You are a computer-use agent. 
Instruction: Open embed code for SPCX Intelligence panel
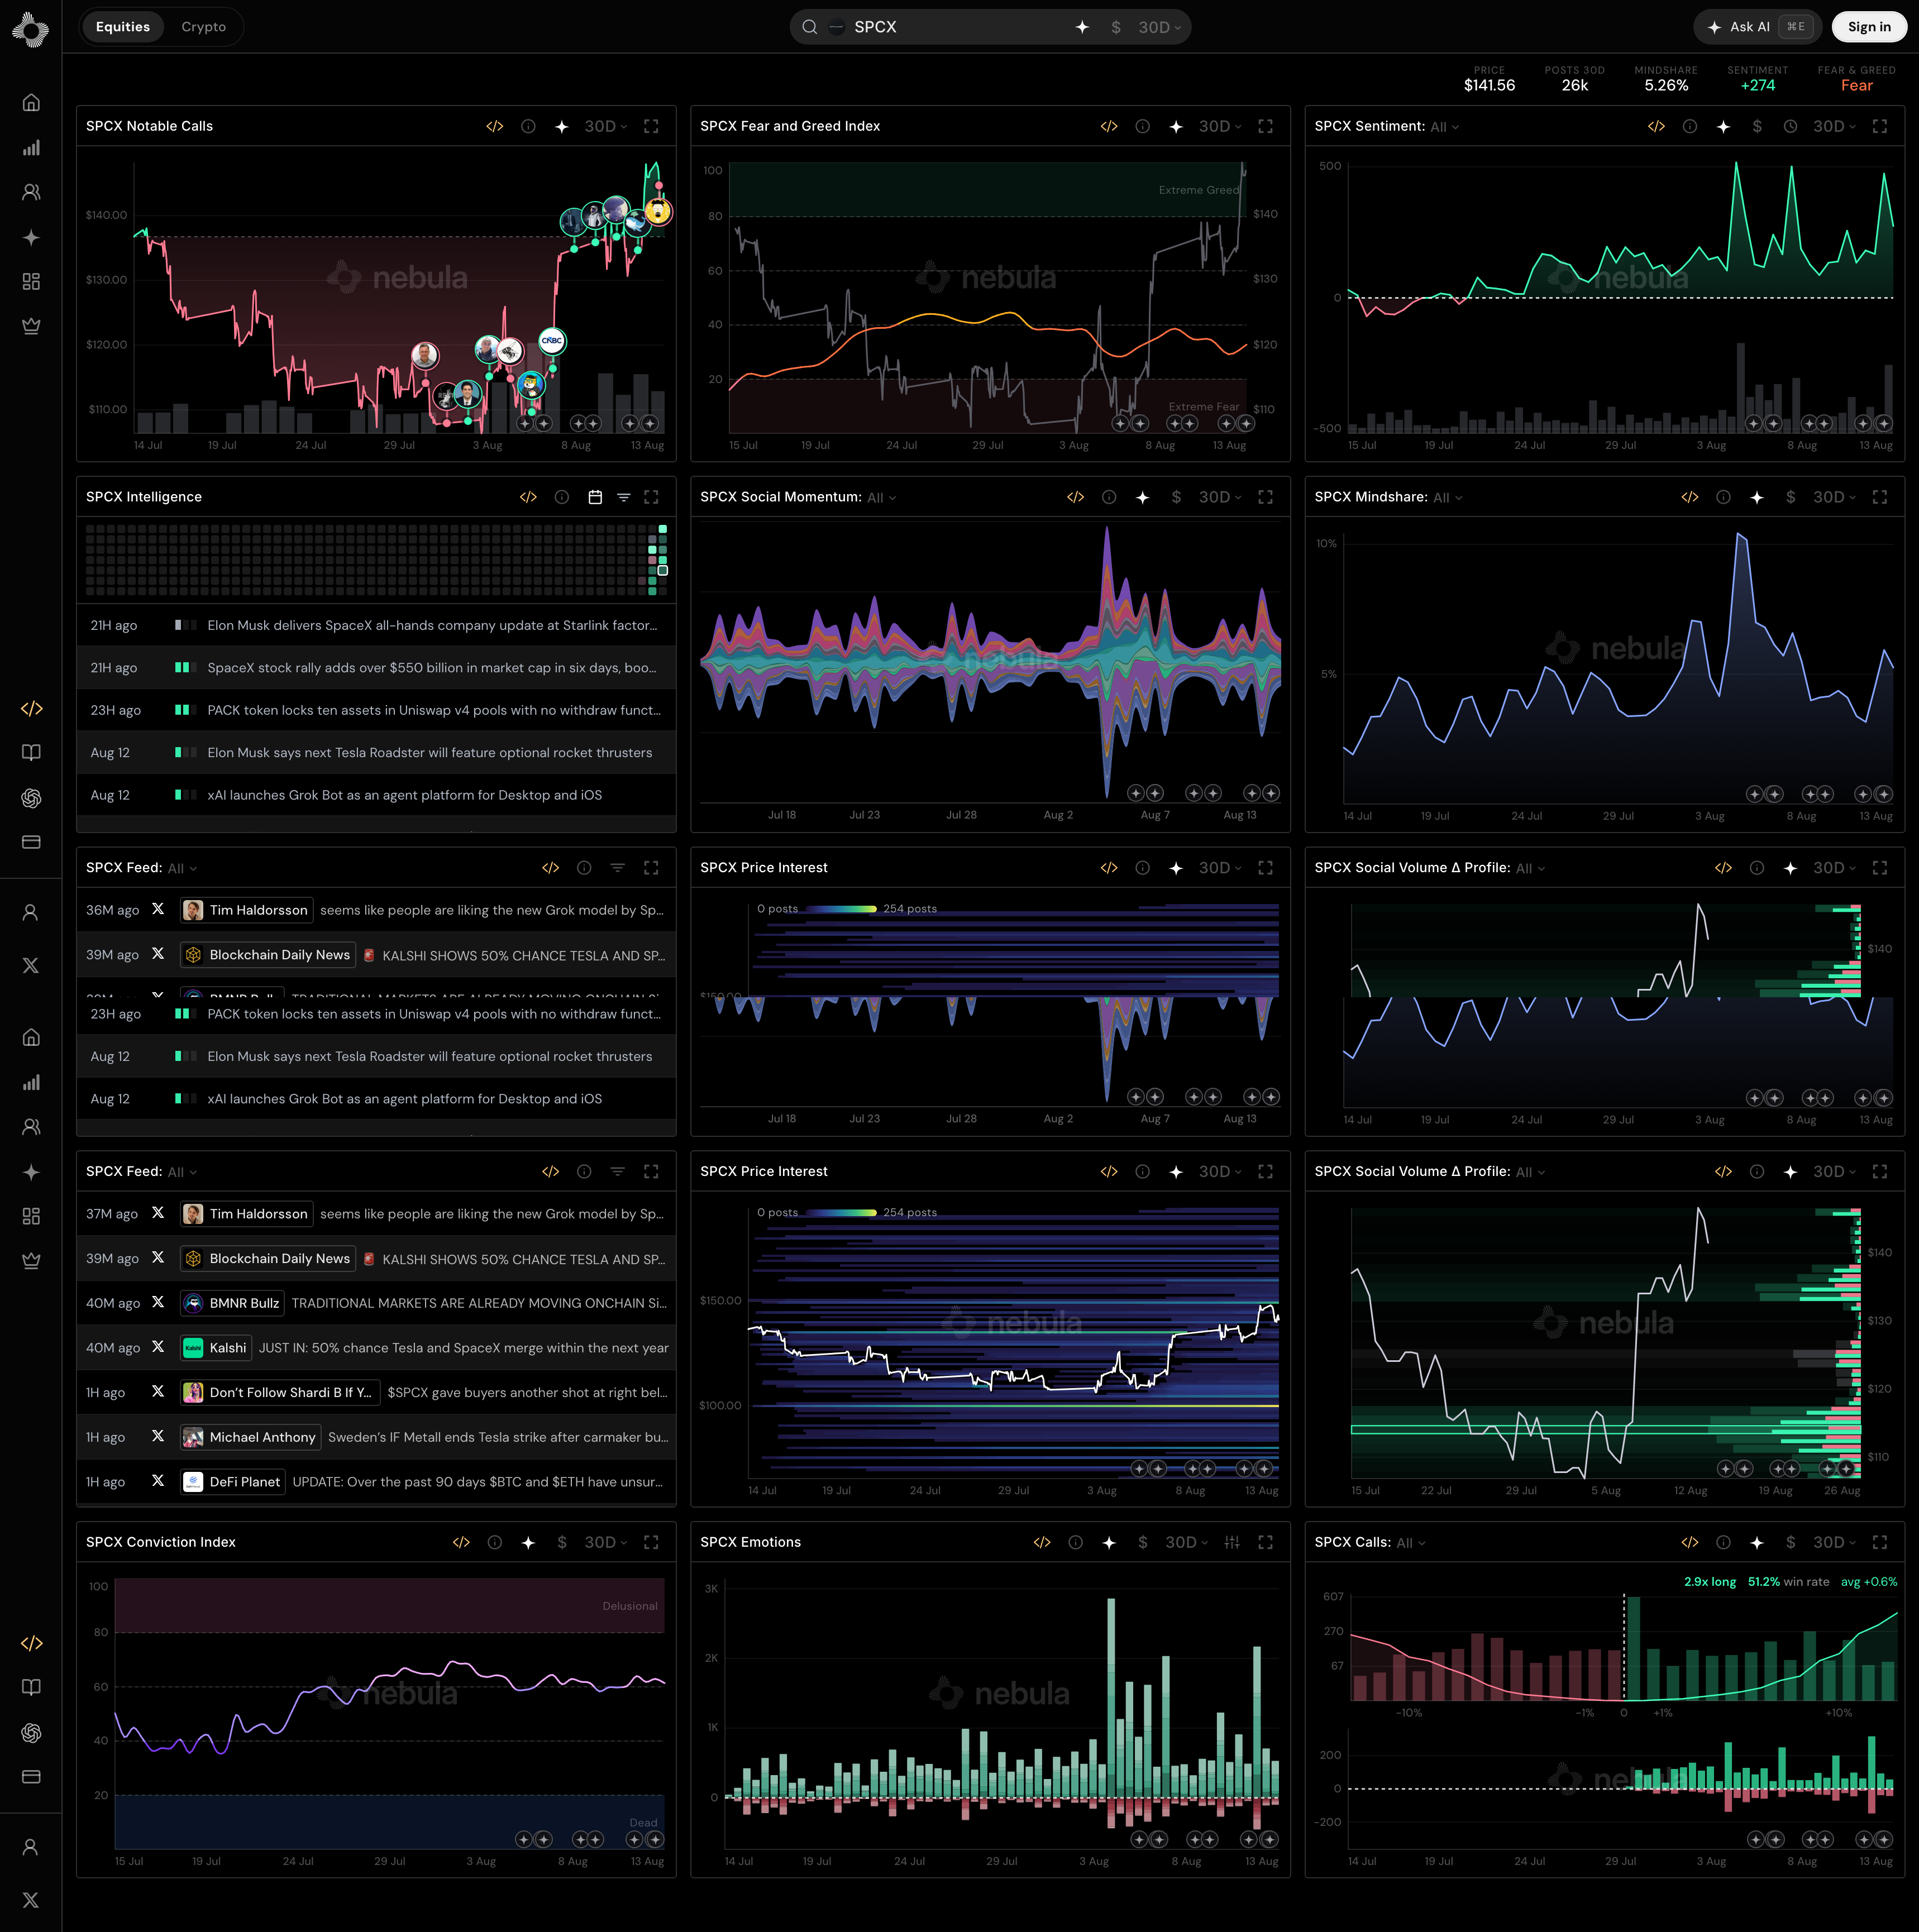point(529,497)
